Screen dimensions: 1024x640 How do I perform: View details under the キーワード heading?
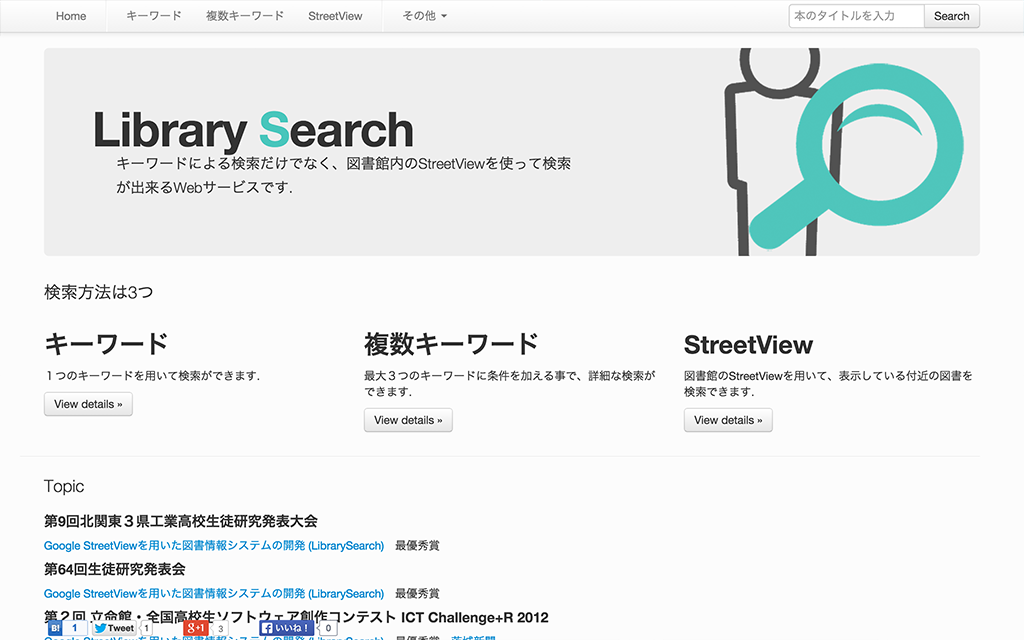pos(88,404)
